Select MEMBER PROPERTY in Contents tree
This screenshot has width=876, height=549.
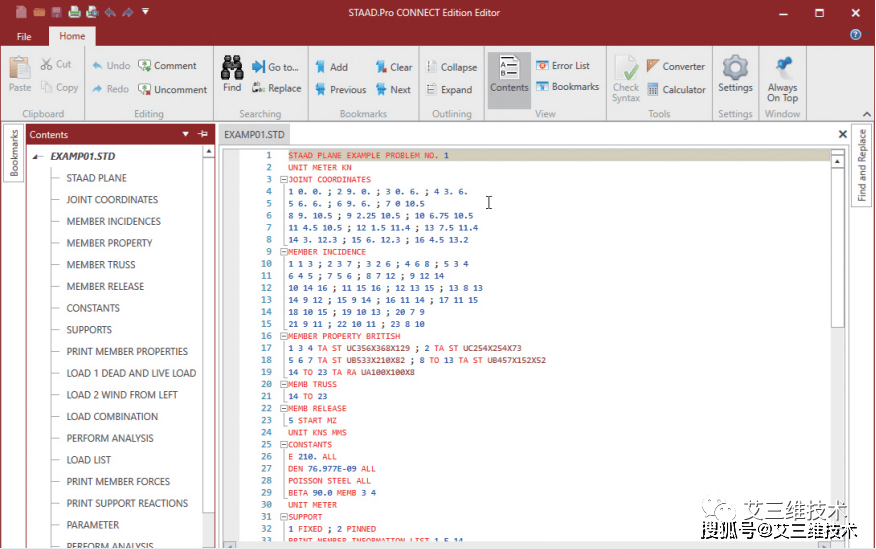tap(110, 244)
